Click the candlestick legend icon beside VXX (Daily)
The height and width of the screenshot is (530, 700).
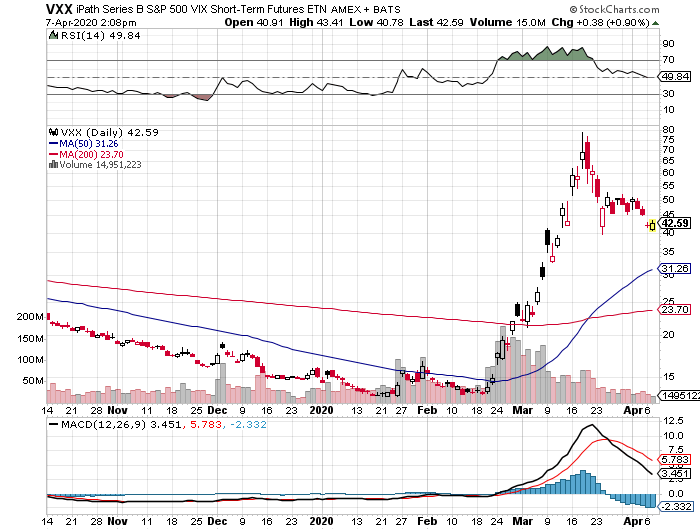[x=54, y=132]
